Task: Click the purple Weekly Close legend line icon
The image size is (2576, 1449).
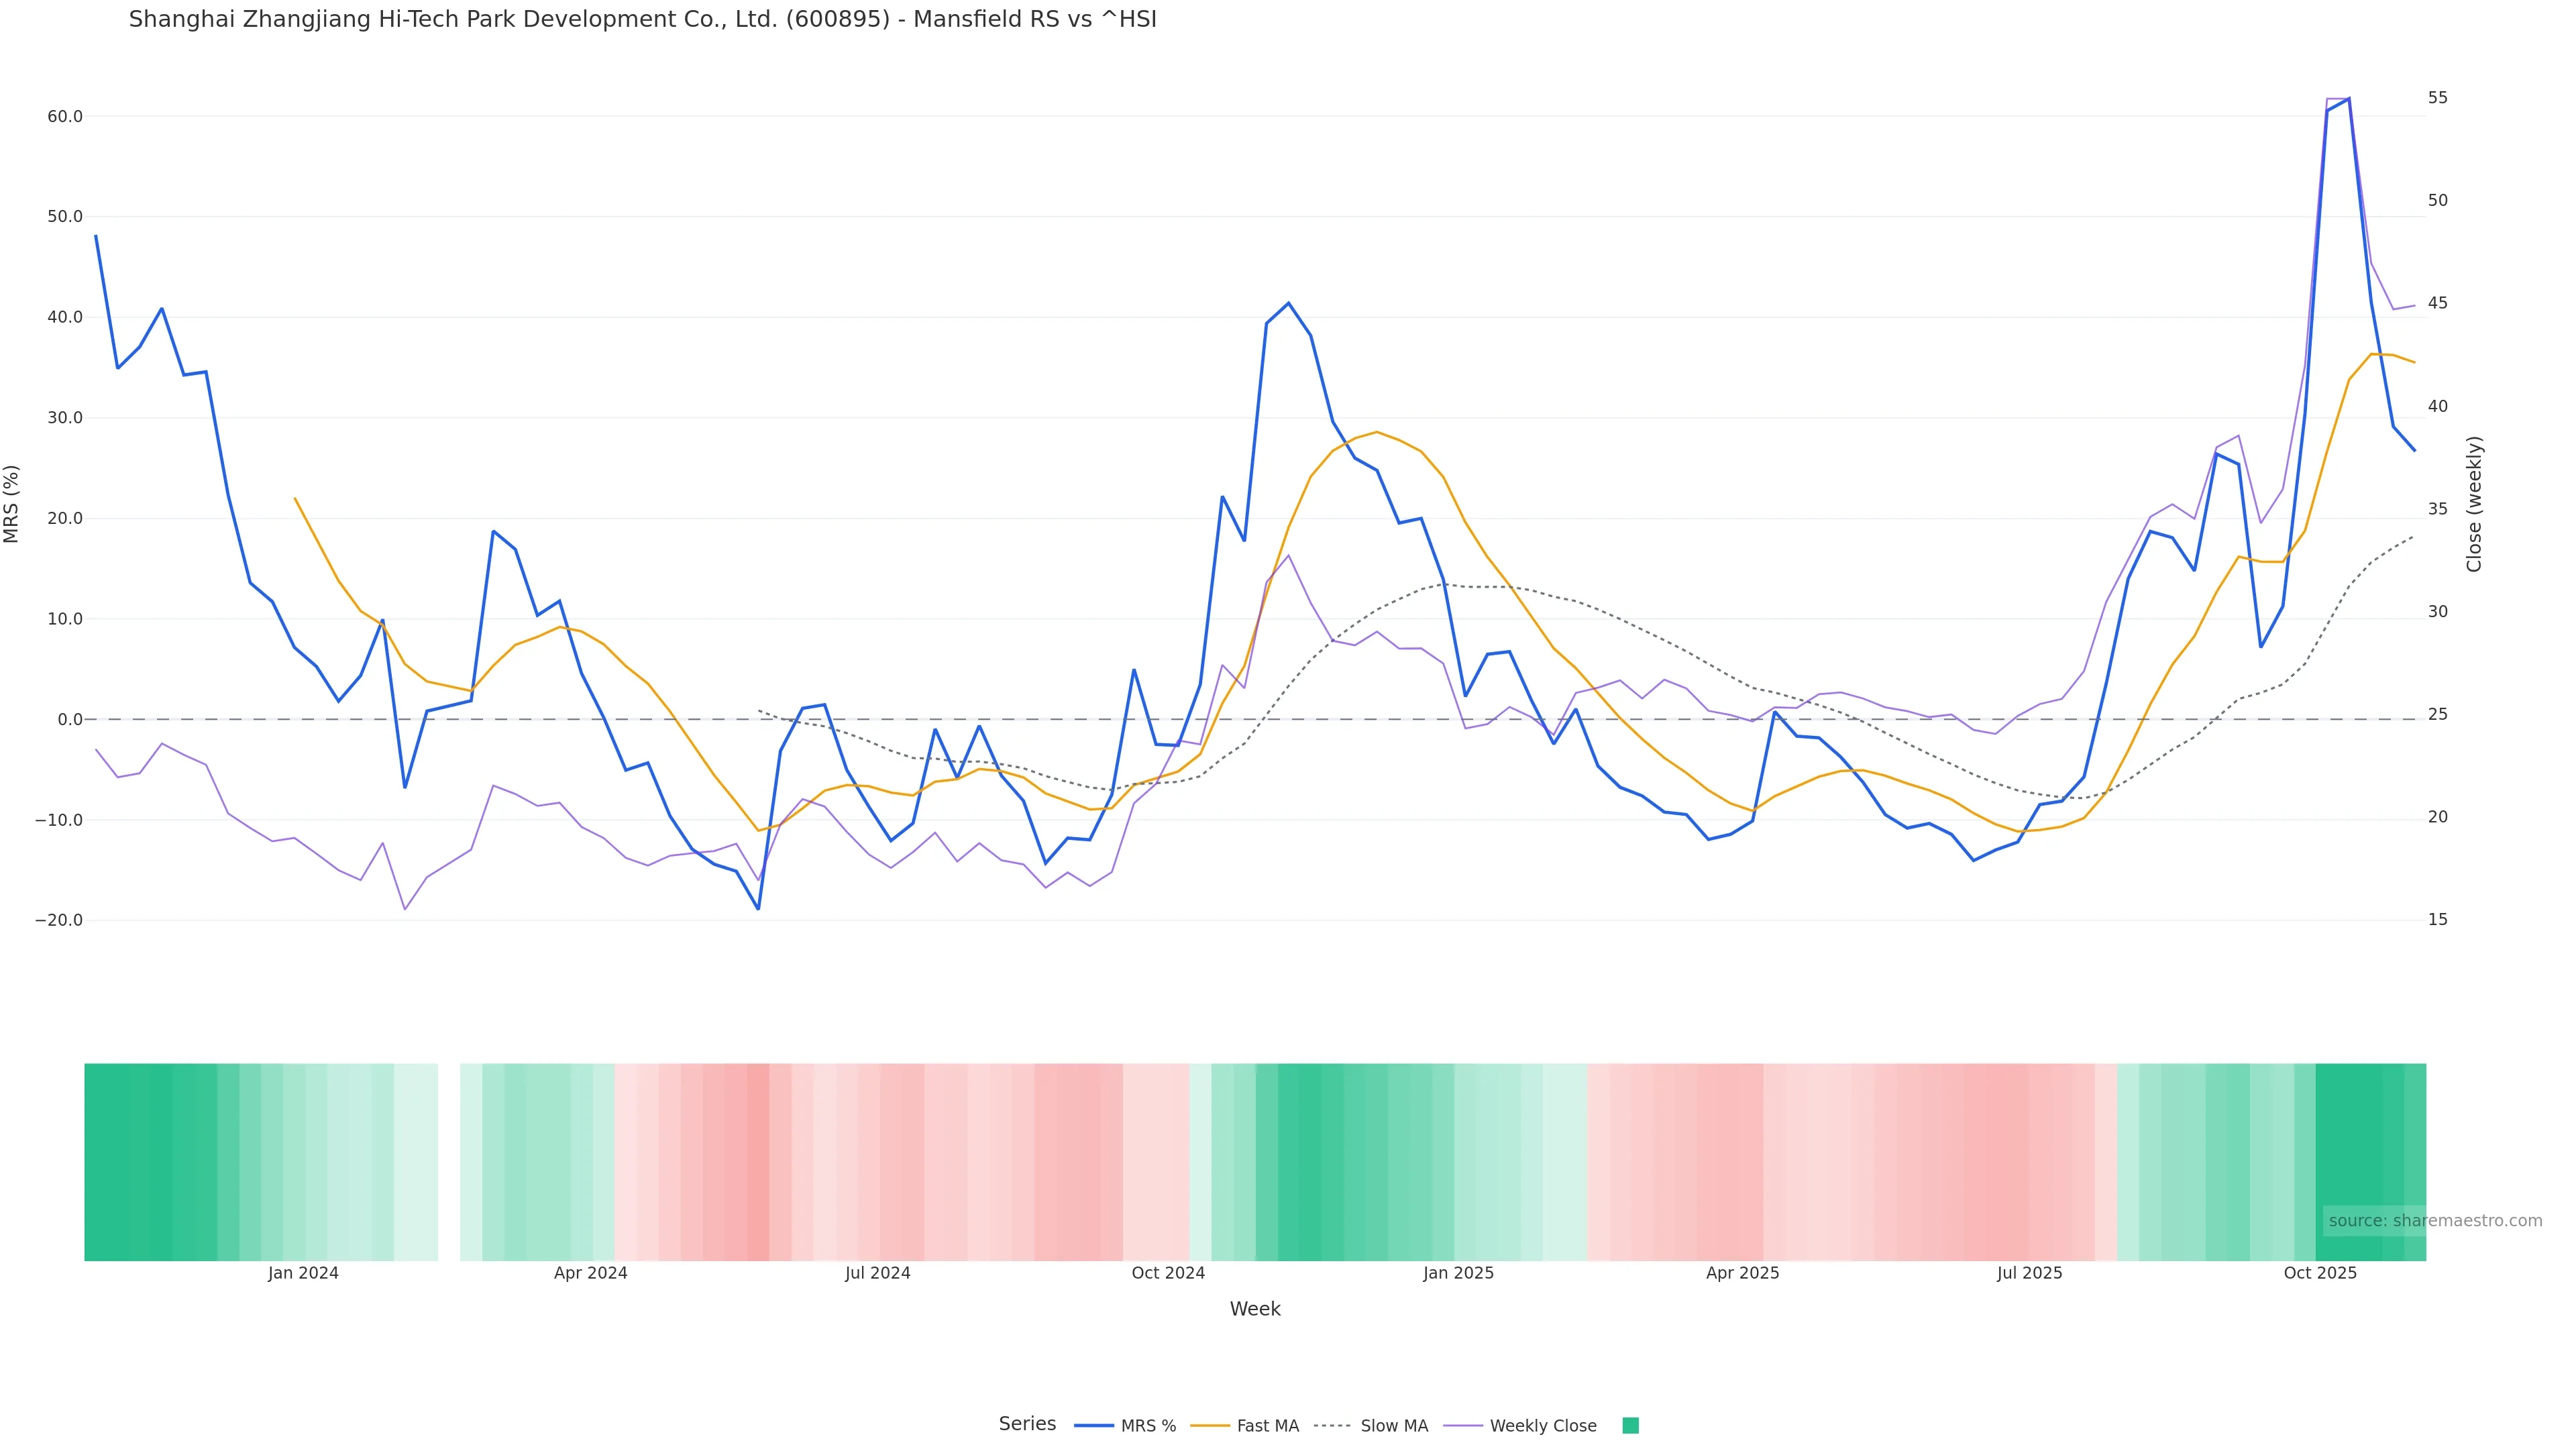Action: [x=1463, y=1426]
